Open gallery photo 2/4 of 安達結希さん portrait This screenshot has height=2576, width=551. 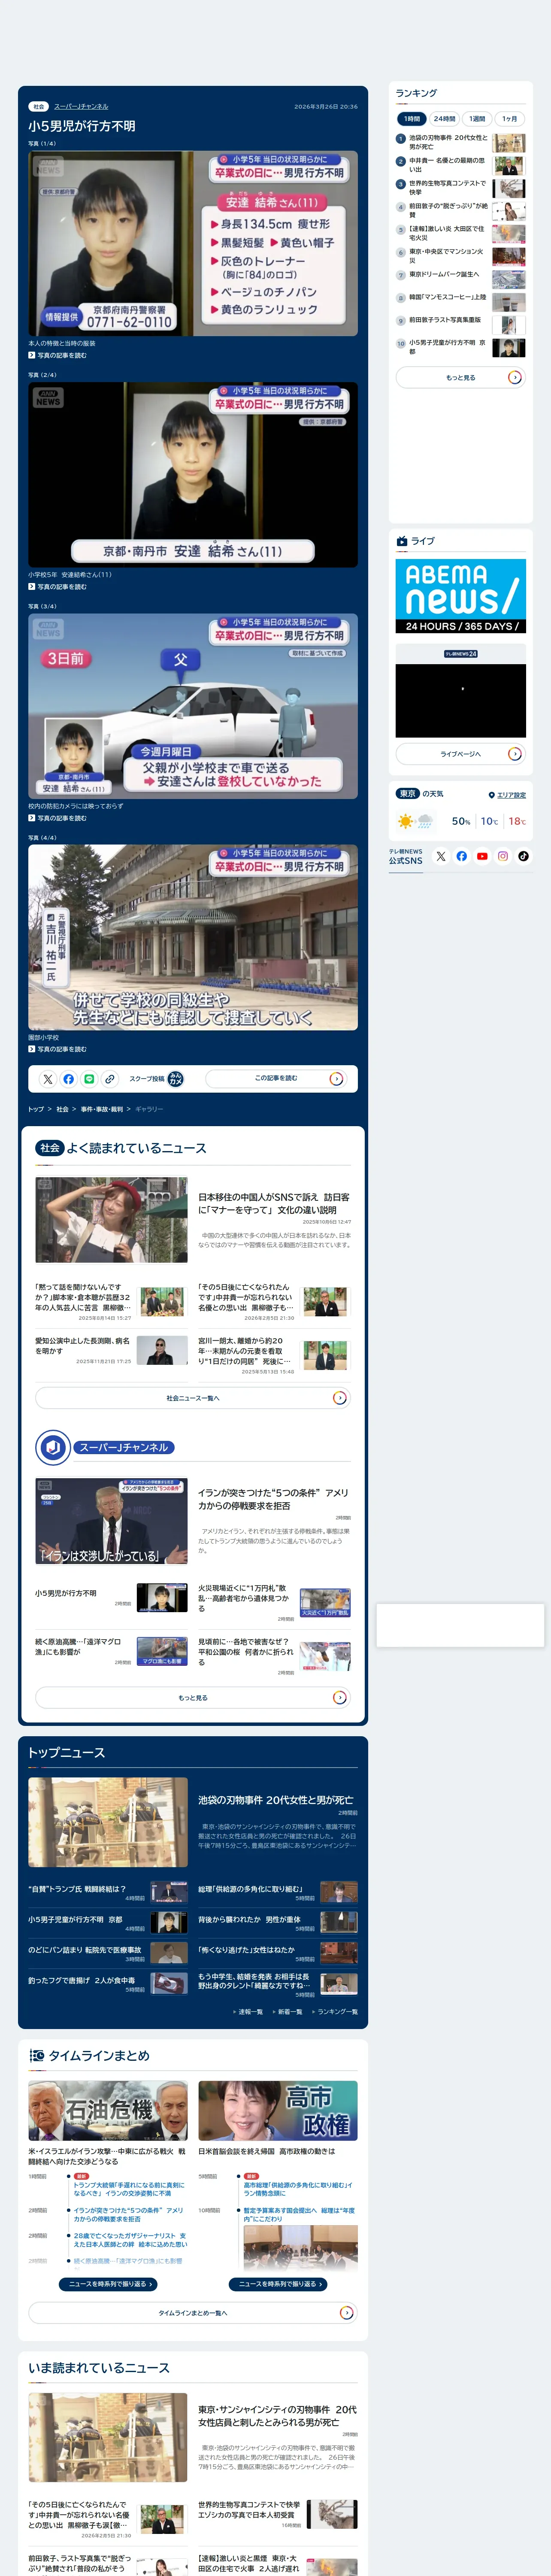(x=193, y=475)
